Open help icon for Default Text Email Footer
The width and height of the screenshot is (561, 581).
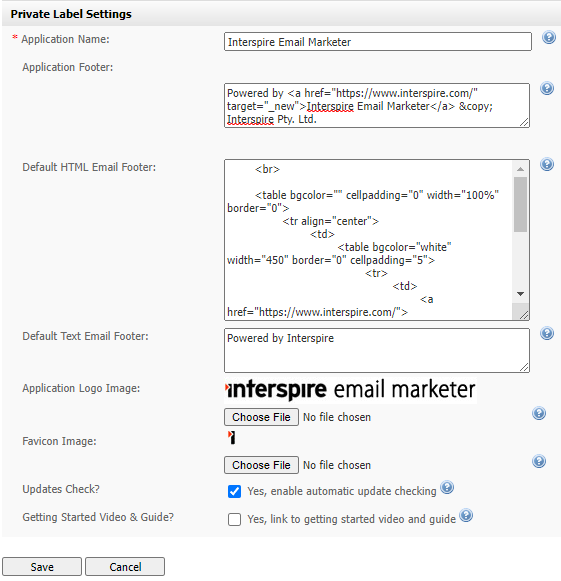click(x=547, y=333)
